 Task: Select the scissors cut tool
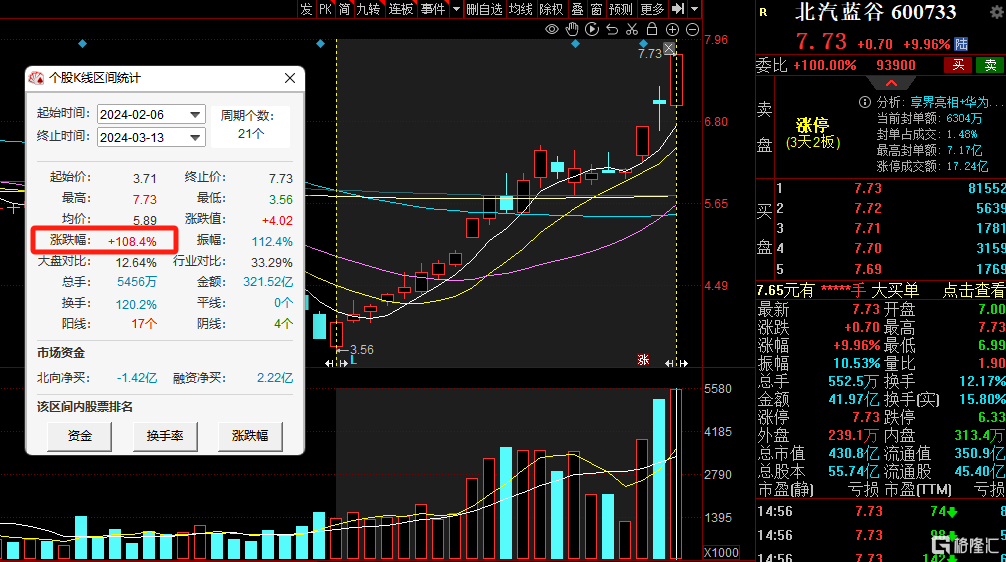(632, 30)
